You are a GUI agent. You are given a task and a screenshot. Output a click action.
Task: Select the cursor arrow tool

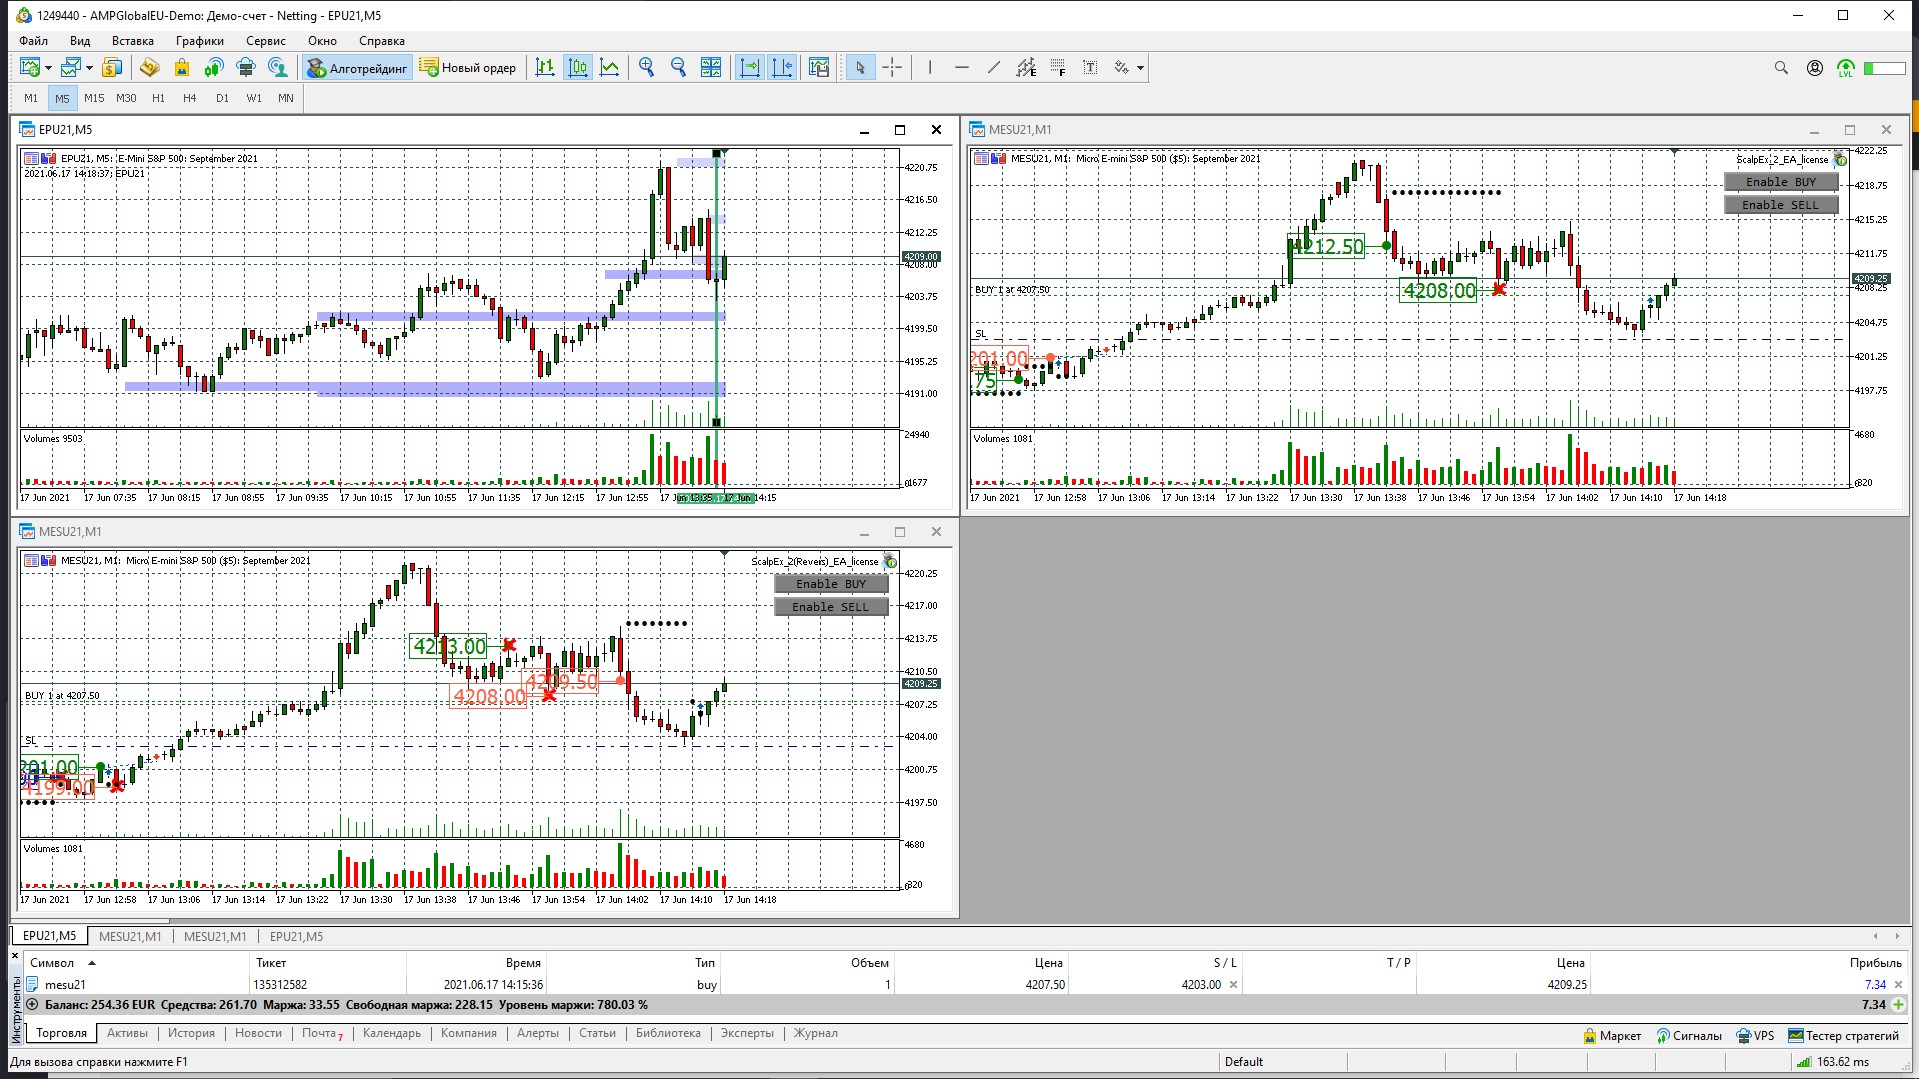[x=860, y=67]
